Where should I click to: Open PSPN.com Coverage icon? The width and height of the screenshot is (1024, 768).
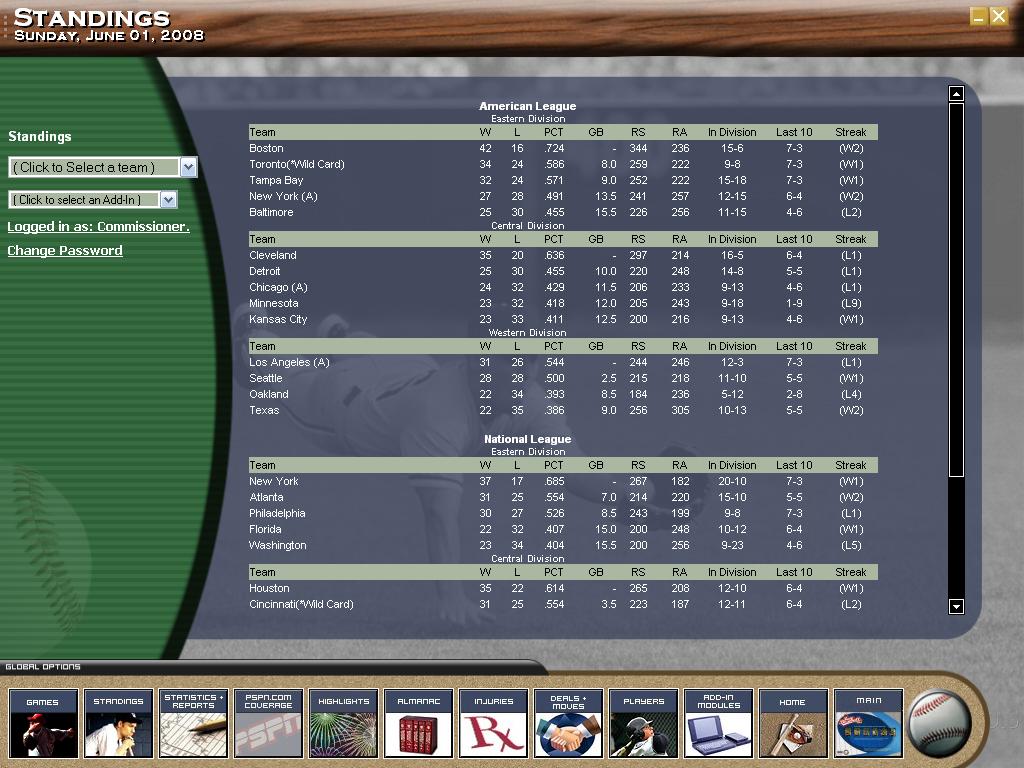pos(268,723)
